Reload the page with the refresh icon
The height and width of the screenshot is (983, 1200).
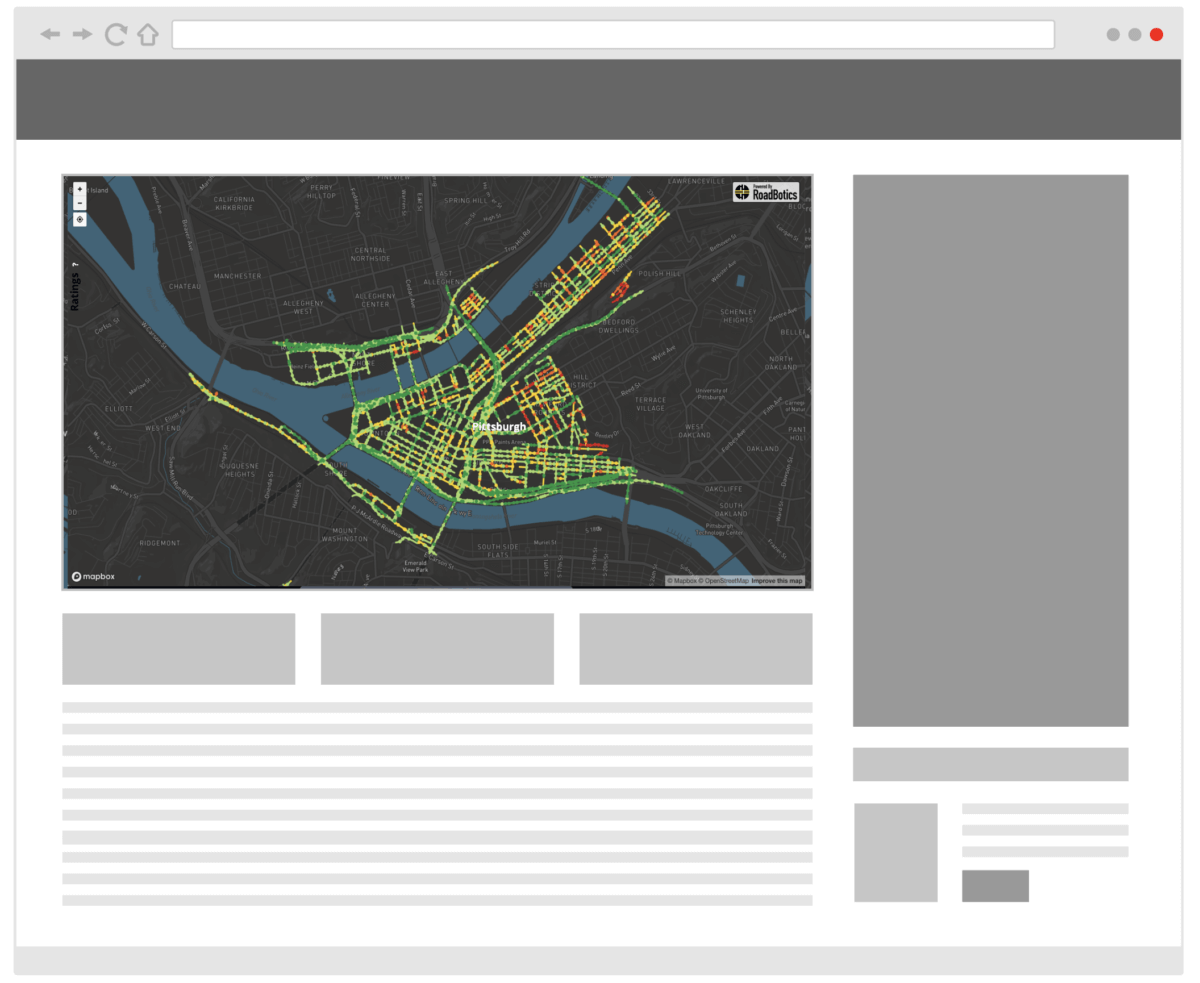(x=116, y=34)
